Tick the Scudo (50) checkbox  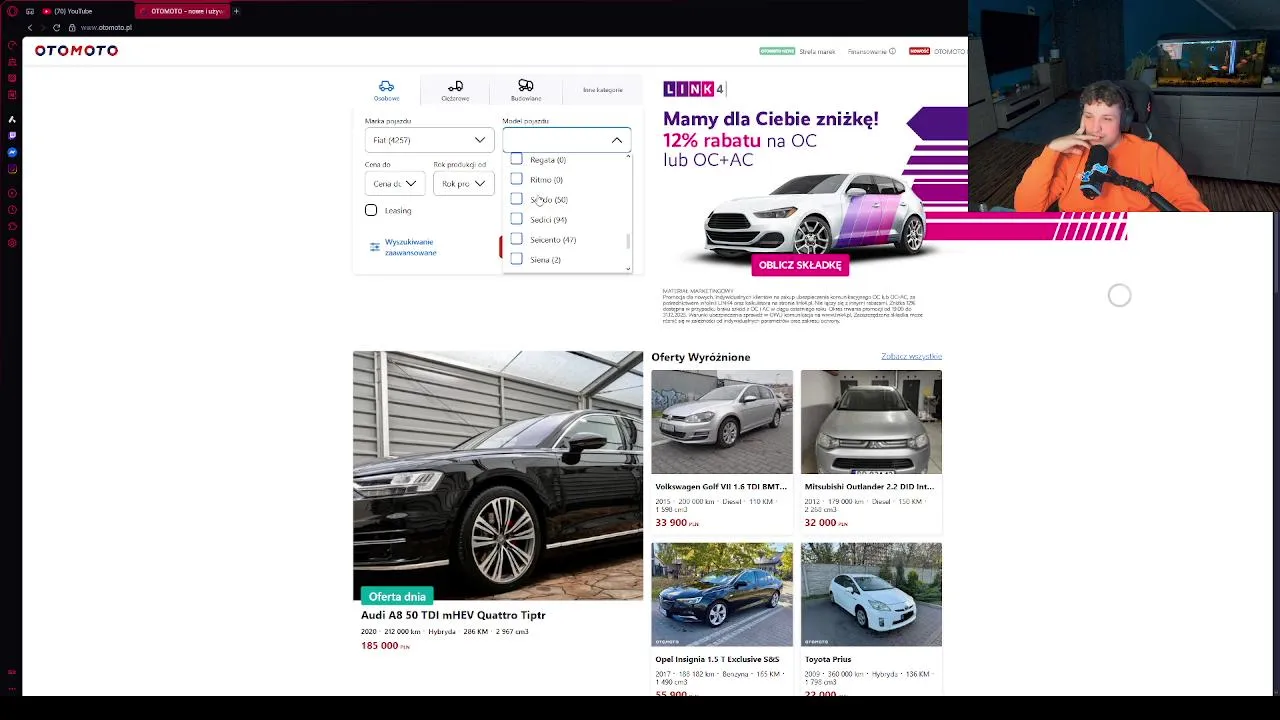(x=516, y=199)
